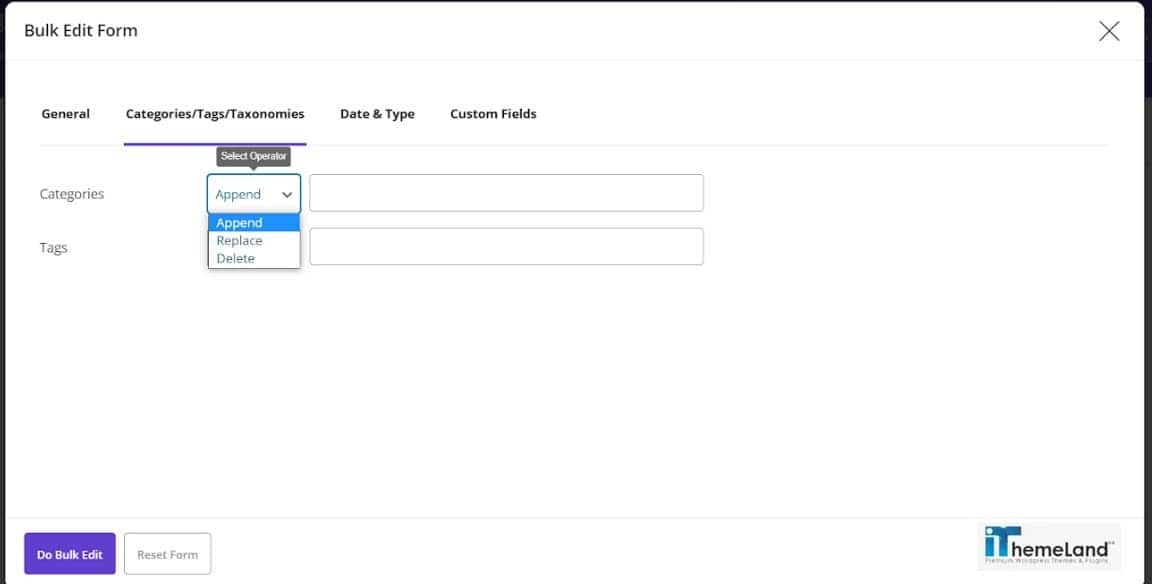Click the Select Operator tooltip label
This screenshot has height=584, width=1152.
[x=254, y=156]
